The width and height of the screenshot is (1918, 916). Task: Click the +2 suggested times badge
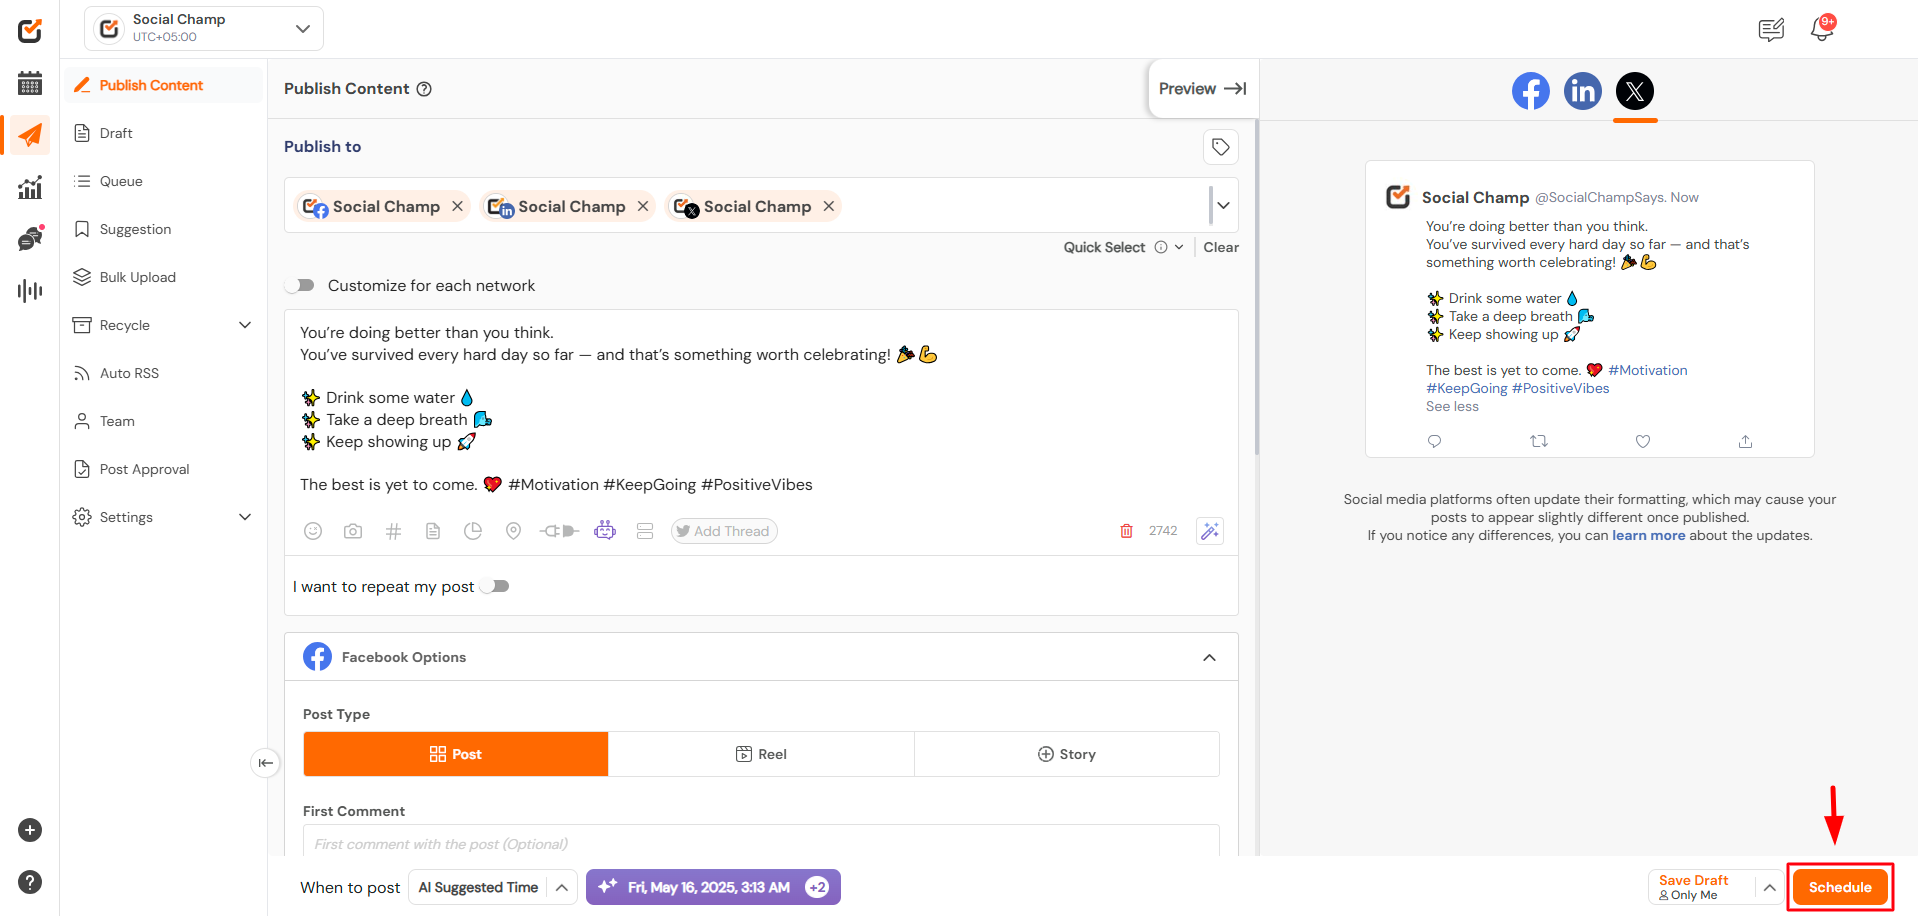(x=817, y=887)
